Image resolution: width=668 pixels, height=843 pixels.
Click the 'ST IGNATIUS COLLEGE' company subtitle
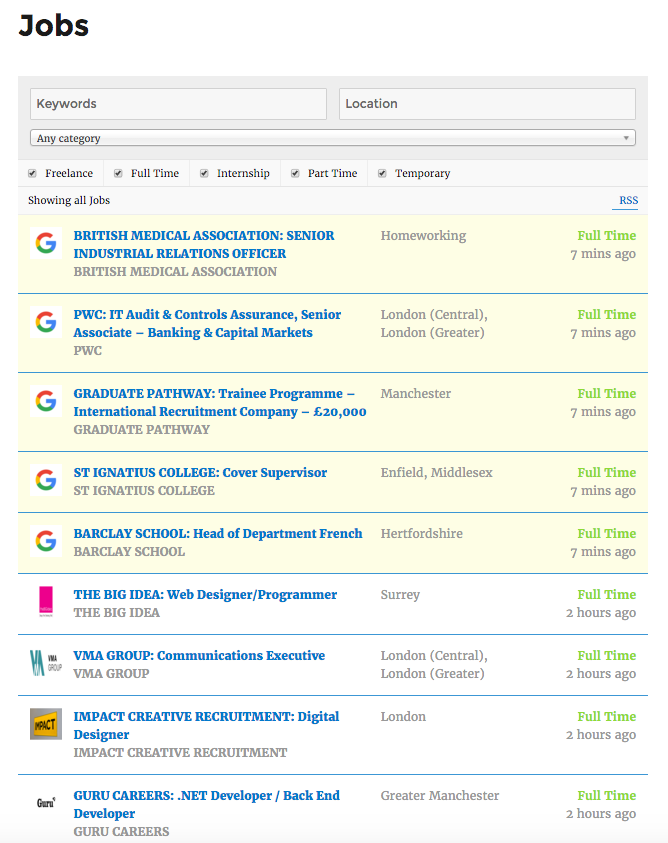tap(144, 490)
